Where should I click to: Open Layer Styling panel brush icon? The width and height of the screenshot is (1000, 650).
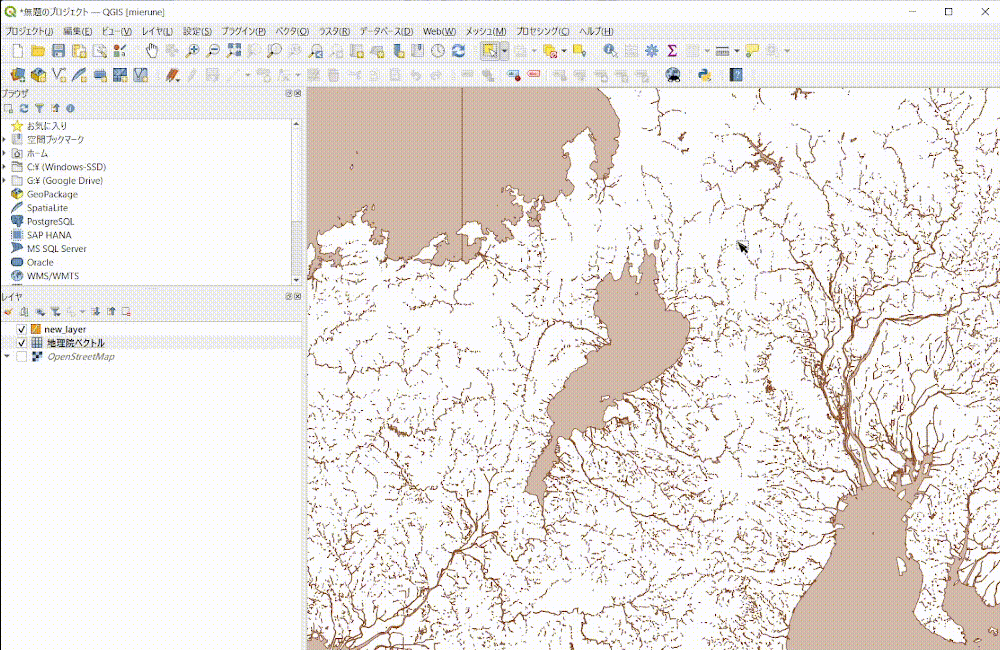(x=8, y=311)
